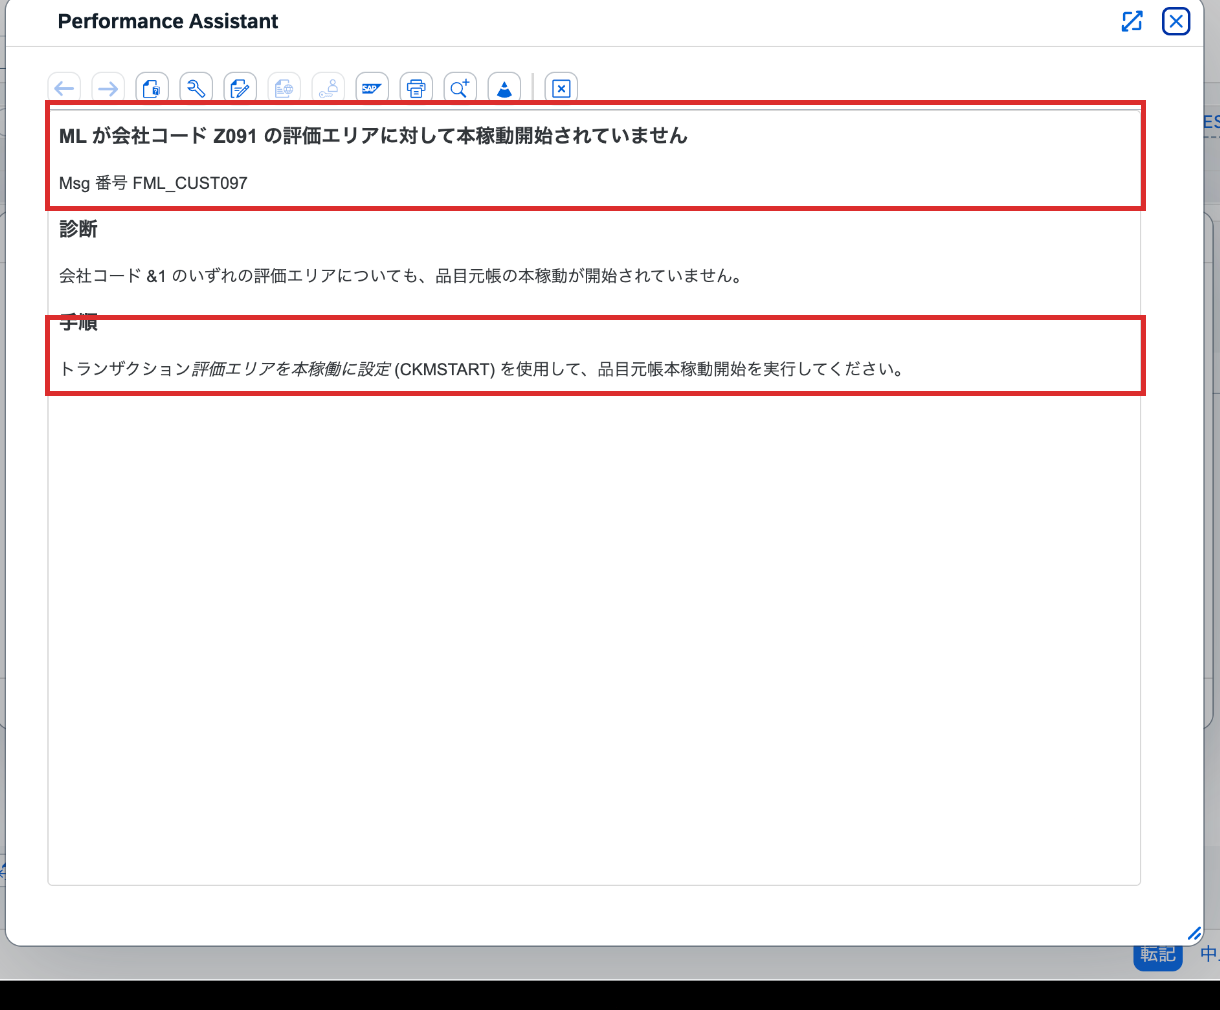Click the Performance Assistant title text
This screenshot has width=1220, height=1010.
[168, 21]
